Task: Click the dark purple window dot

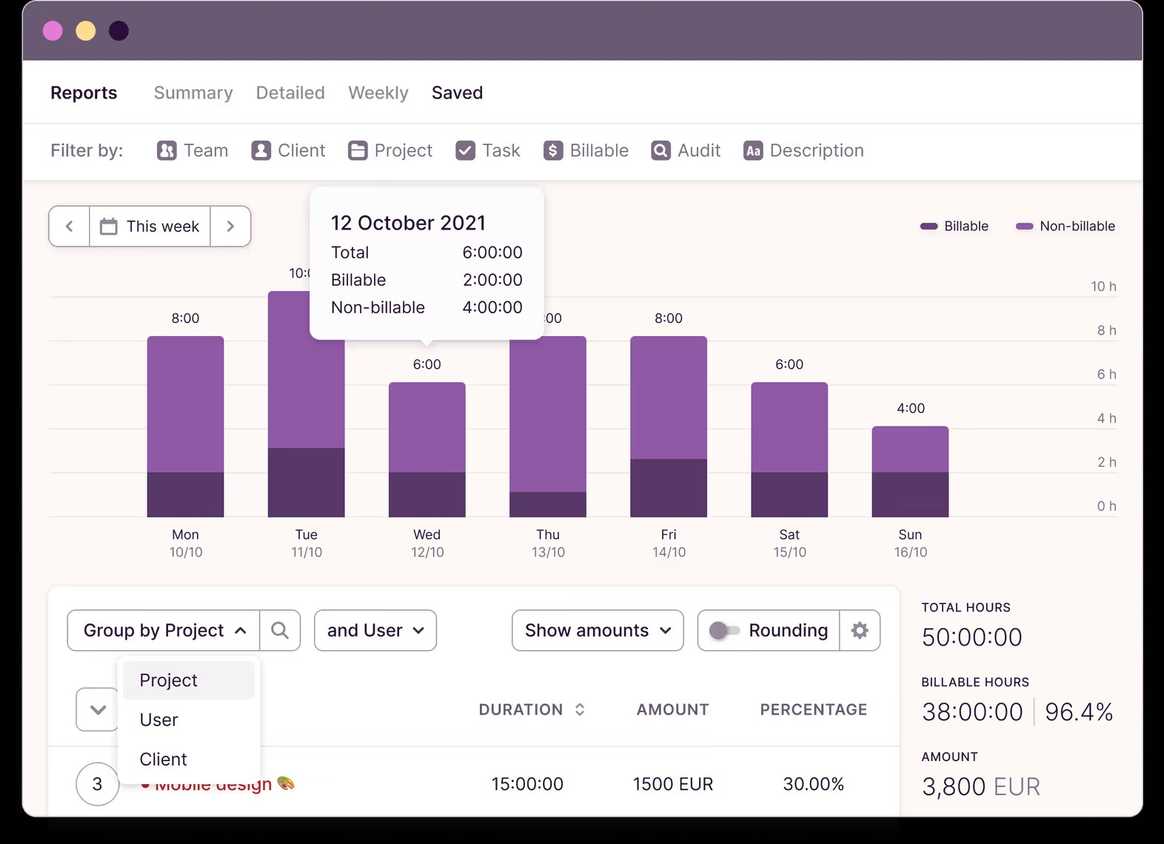Action: [119, 30]
